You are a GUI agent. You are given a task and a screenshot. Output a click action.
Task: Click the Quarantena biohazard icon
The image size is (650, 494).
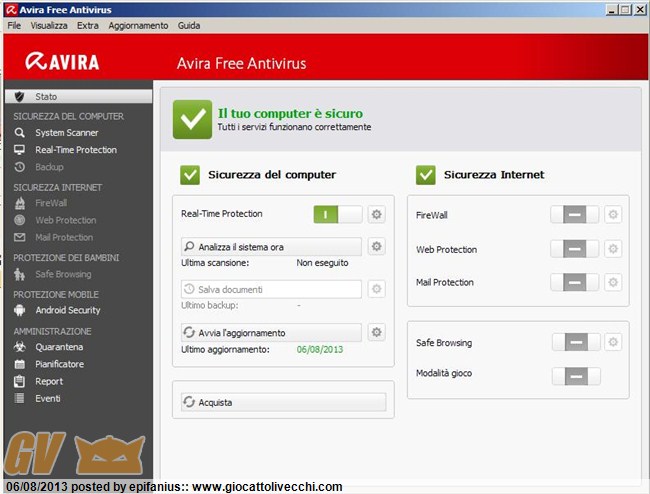click(x=19, y=347)
